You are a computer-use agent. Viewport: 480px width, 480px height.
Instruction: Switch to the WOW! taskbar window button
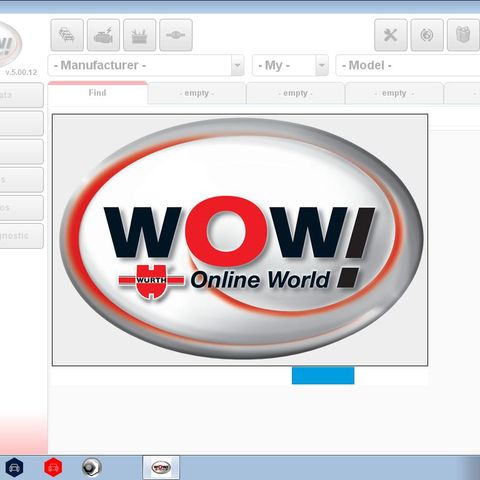pos(161,467)
